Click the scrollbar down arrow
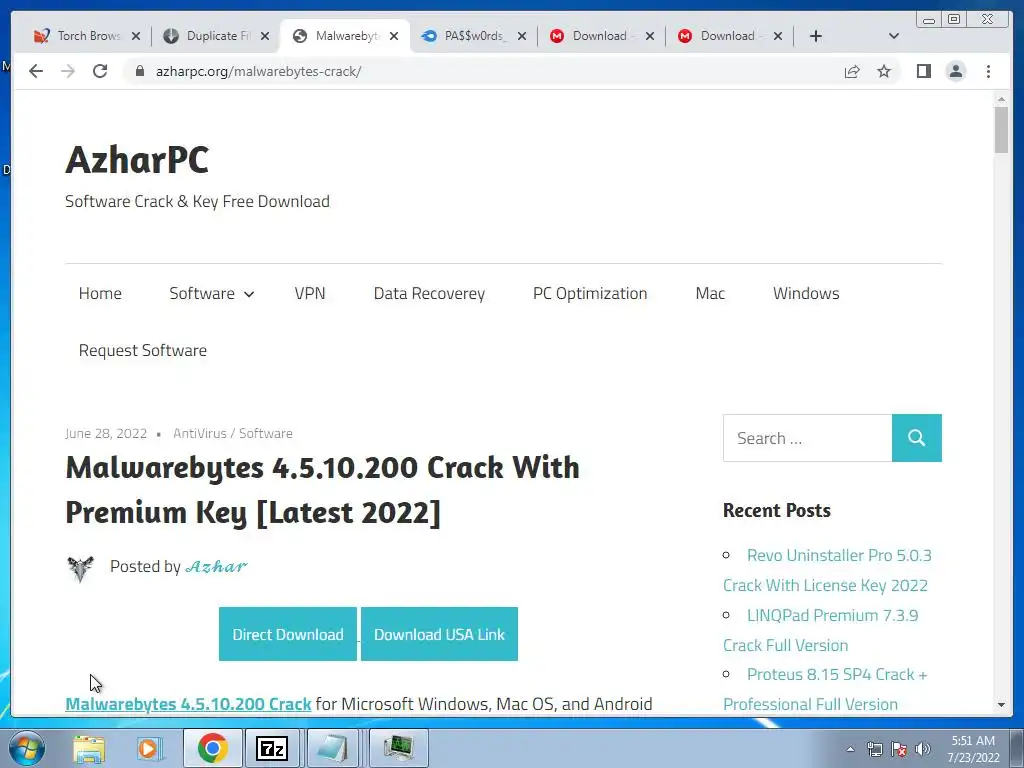This screenshot has height=768, width=1024. click(x=1001, y=705)
